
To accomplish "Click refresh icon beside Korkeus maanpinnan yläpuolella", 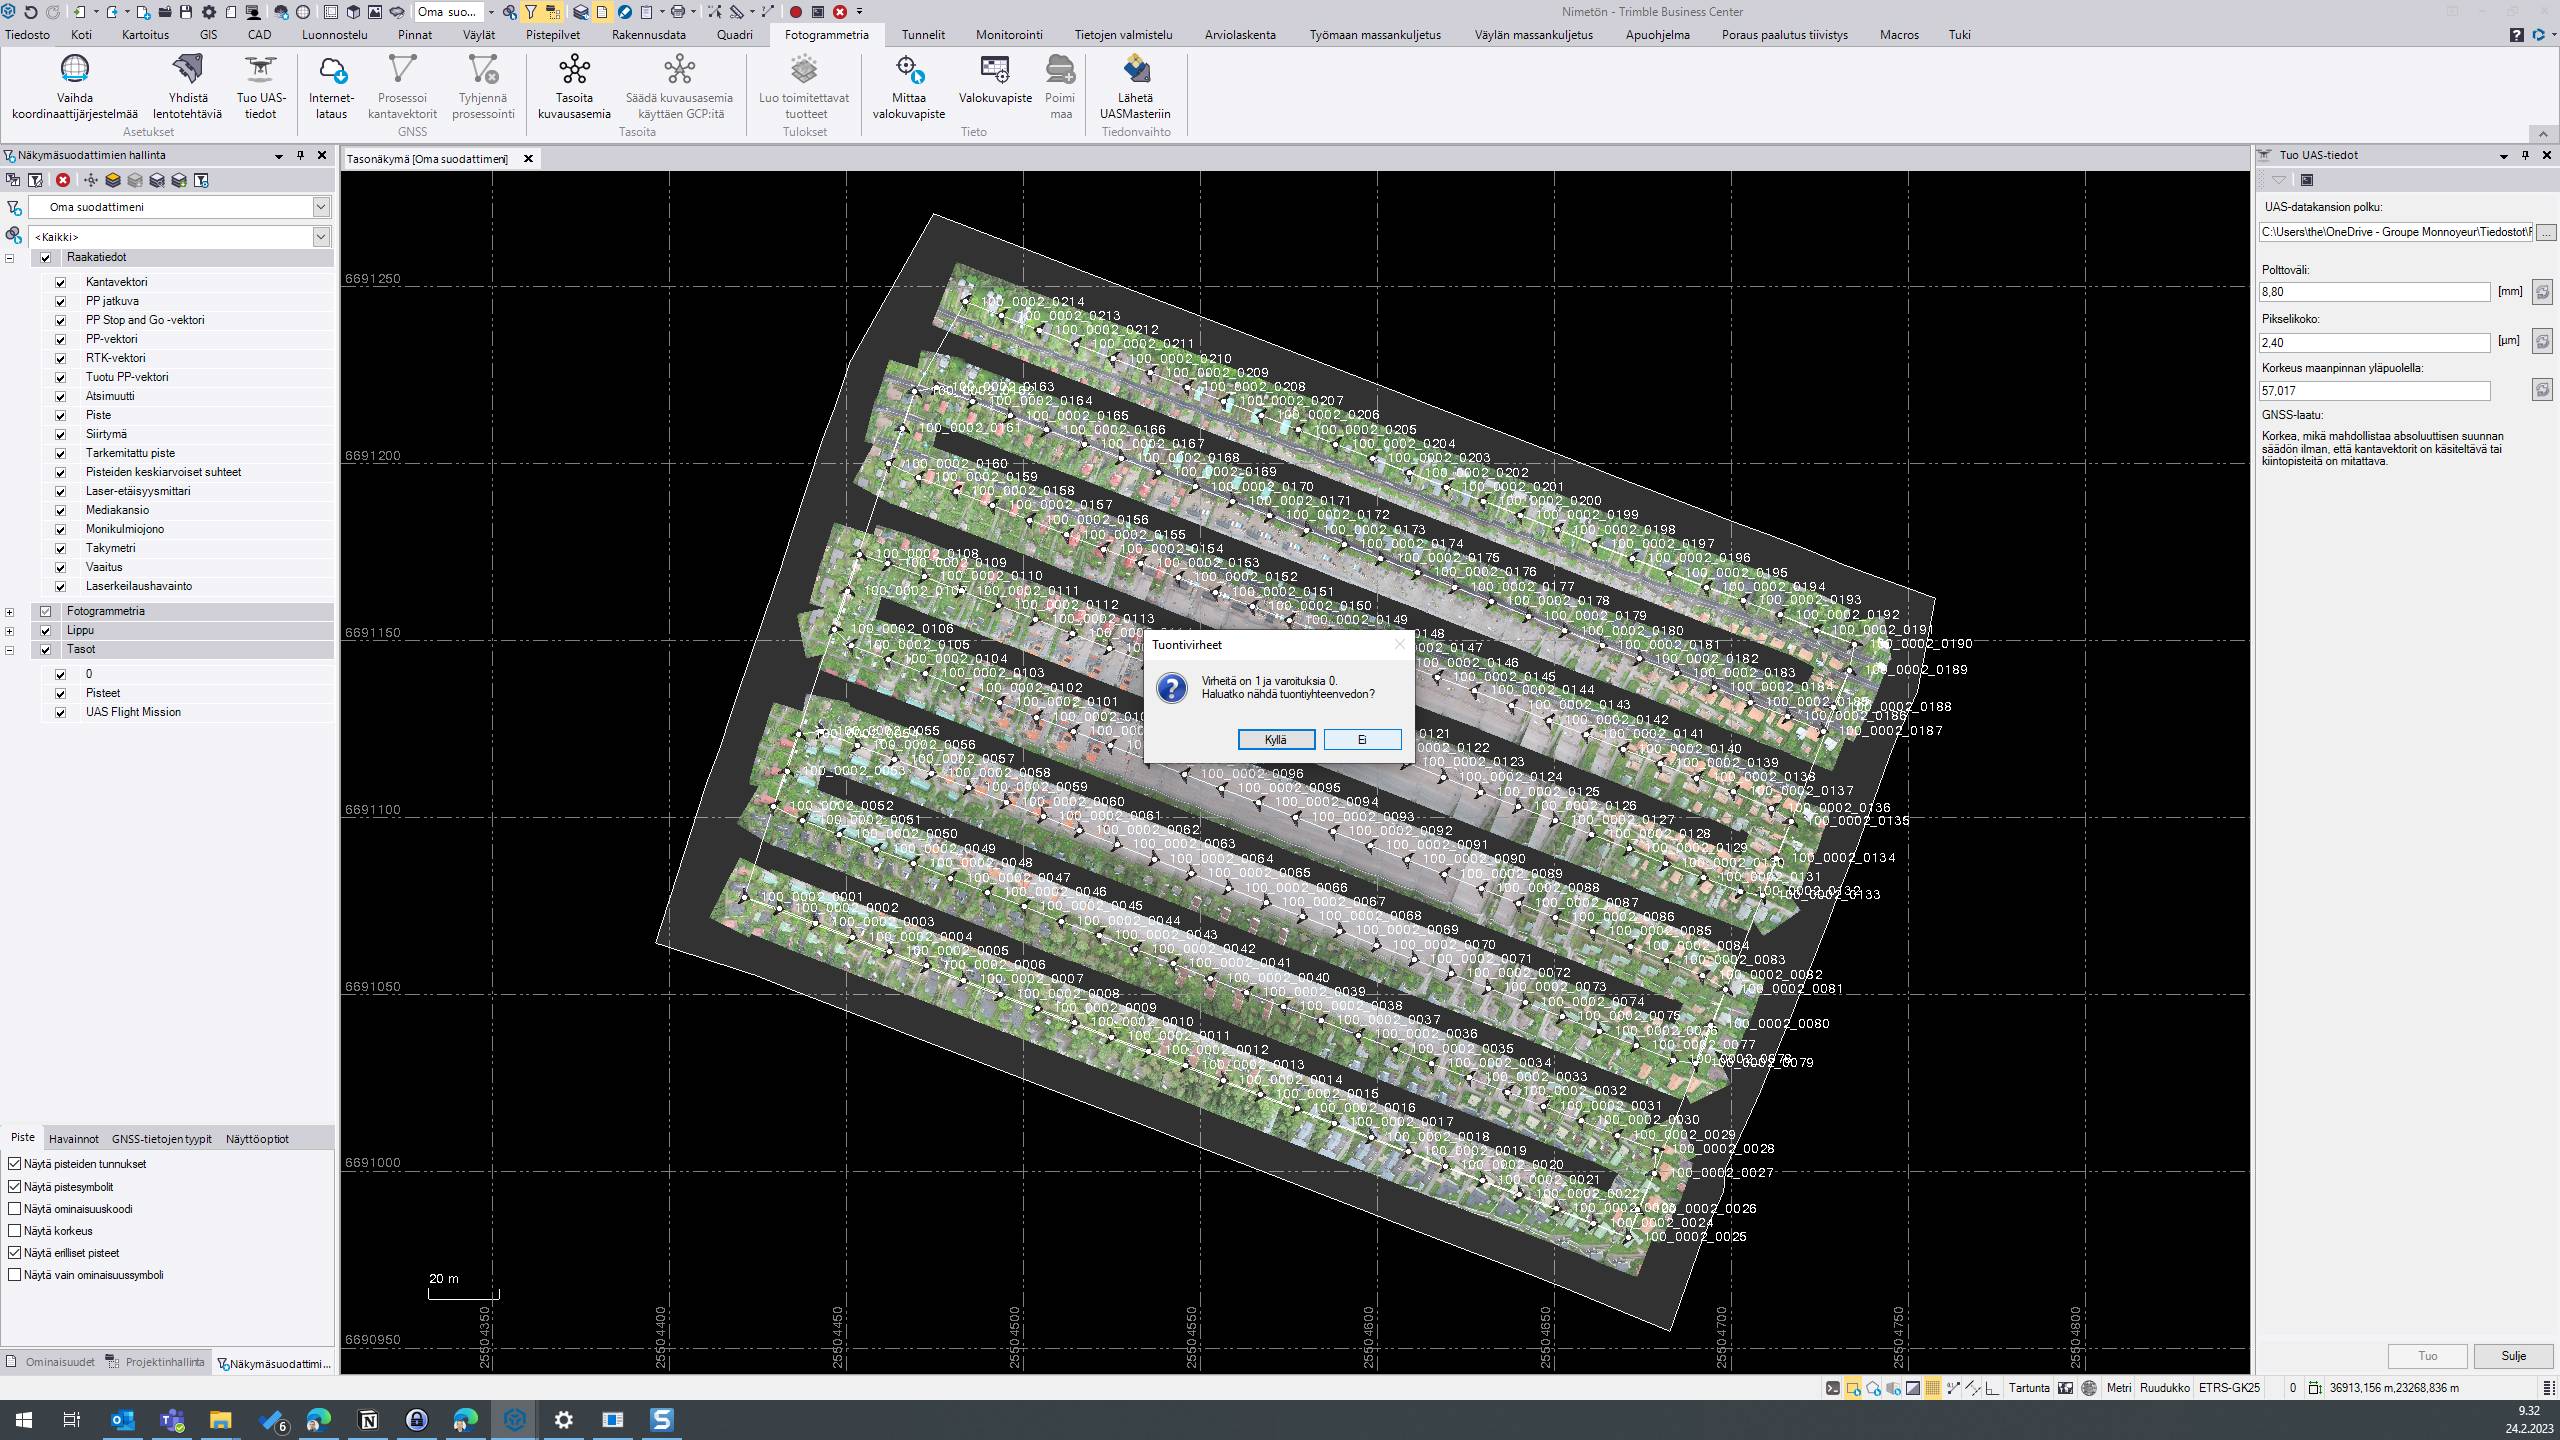I will point(2542,390).
